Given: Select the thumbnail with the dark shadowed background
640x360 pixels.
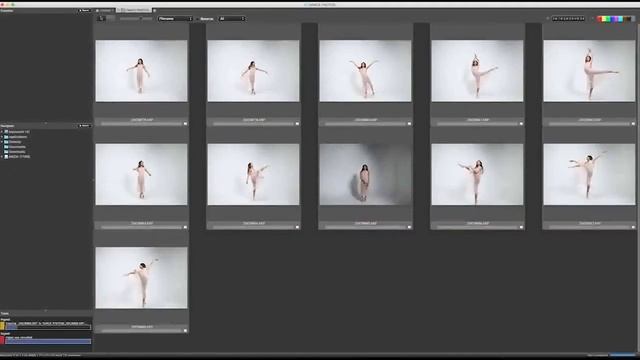Looking at the screenshot, I should (x=365, y=174).
